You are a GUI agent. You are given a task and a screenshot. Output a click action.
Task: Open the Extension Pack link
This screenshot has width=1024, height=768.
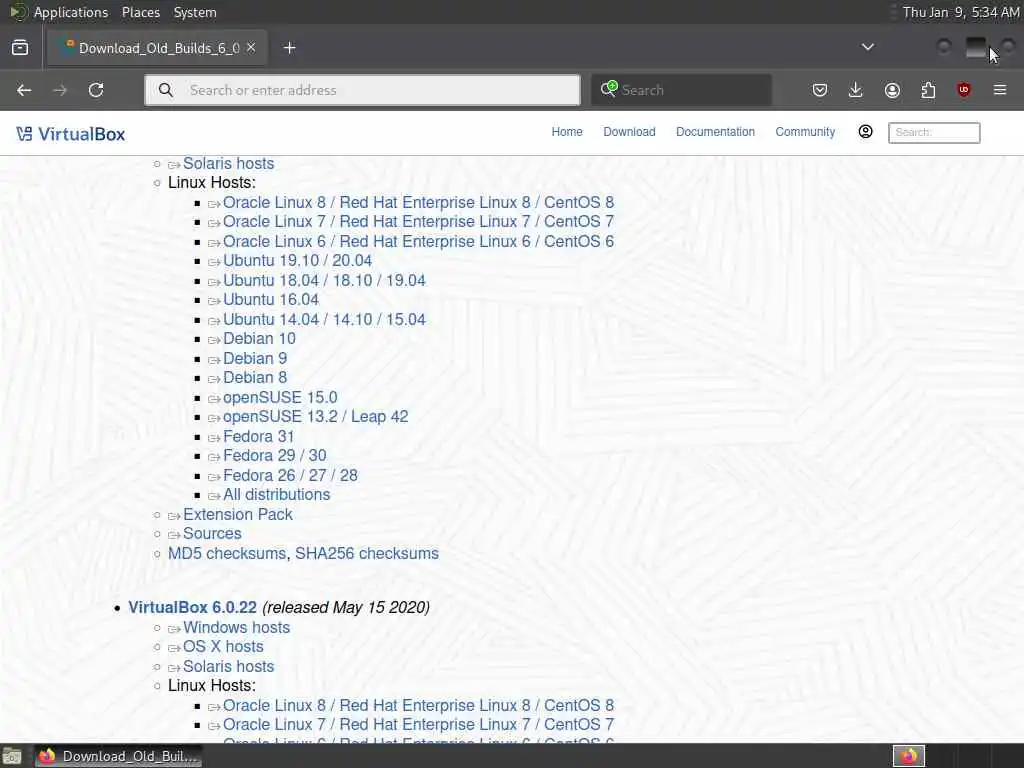click(237, 515)
